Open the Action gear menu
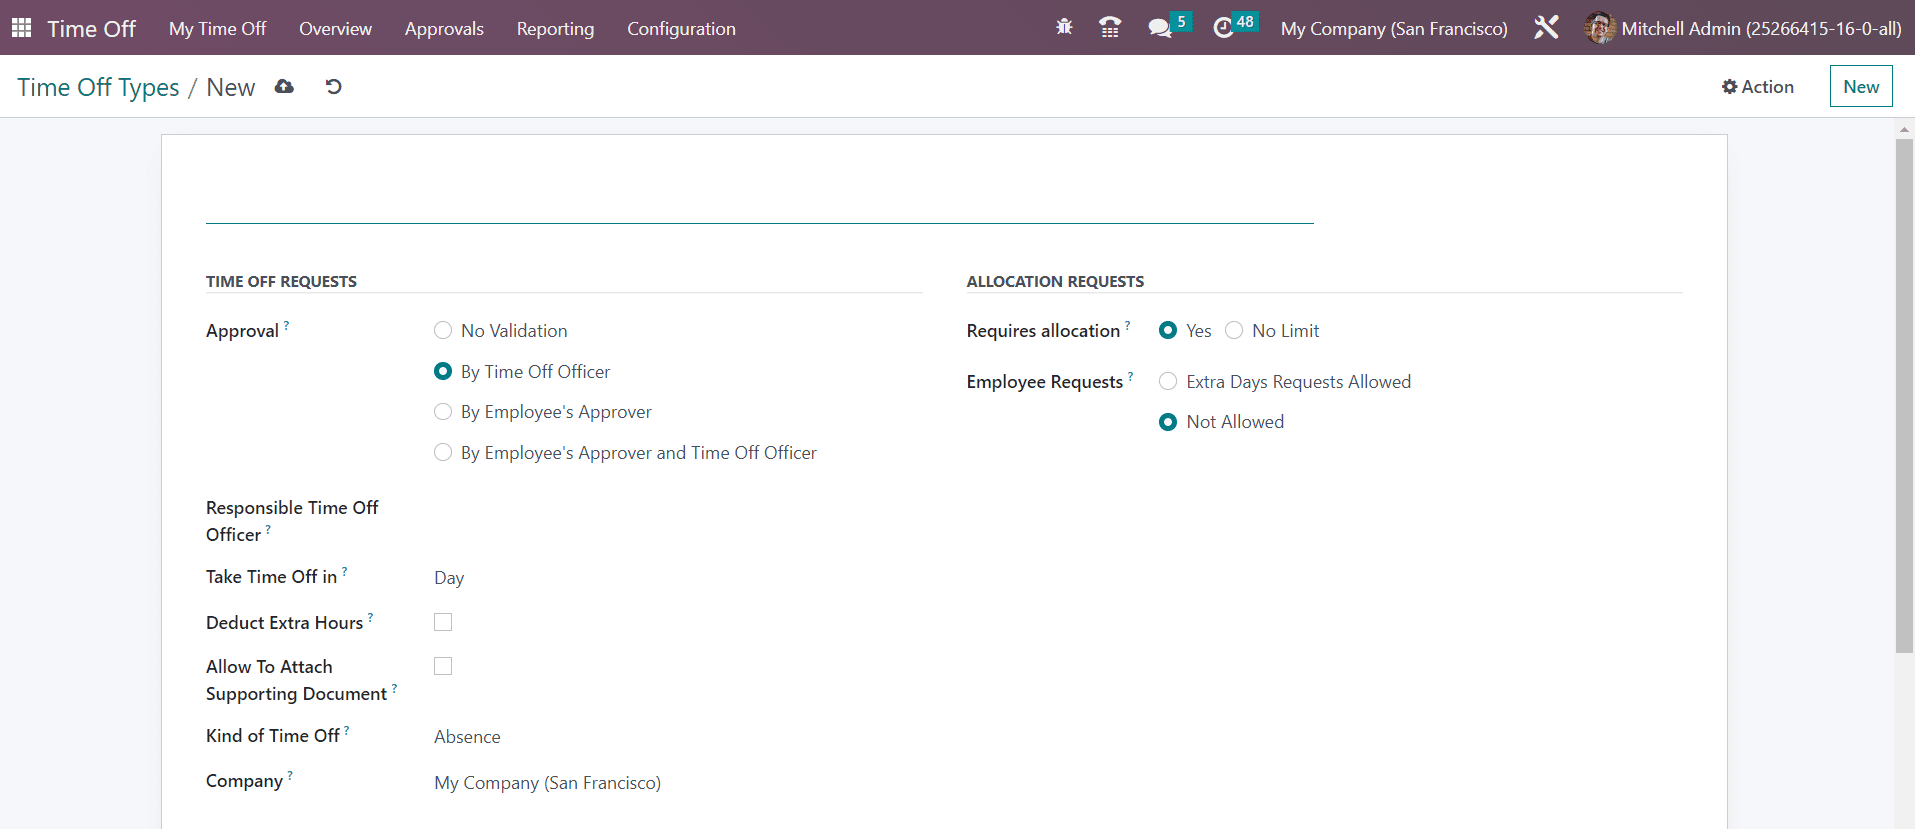This screenshot has height=829, width=1915. pos(1757,87)
